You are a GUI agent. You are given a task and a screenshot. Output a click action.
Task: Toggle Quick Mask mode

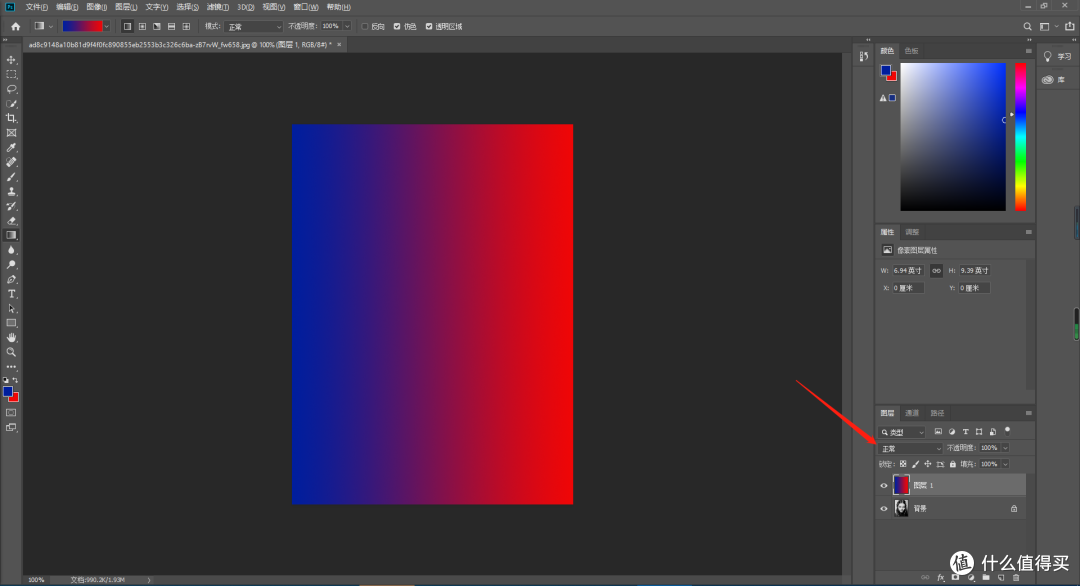11,412
